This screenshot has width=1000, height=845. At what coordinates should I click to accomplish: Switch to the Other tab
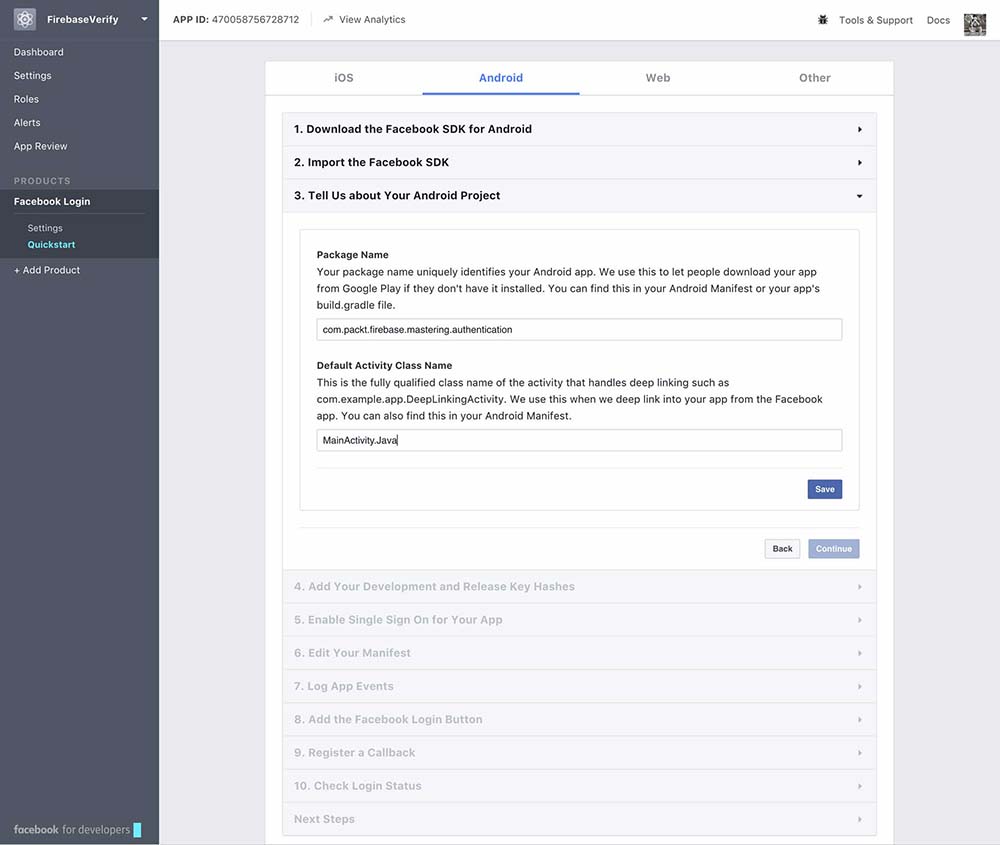coord(814,78)
